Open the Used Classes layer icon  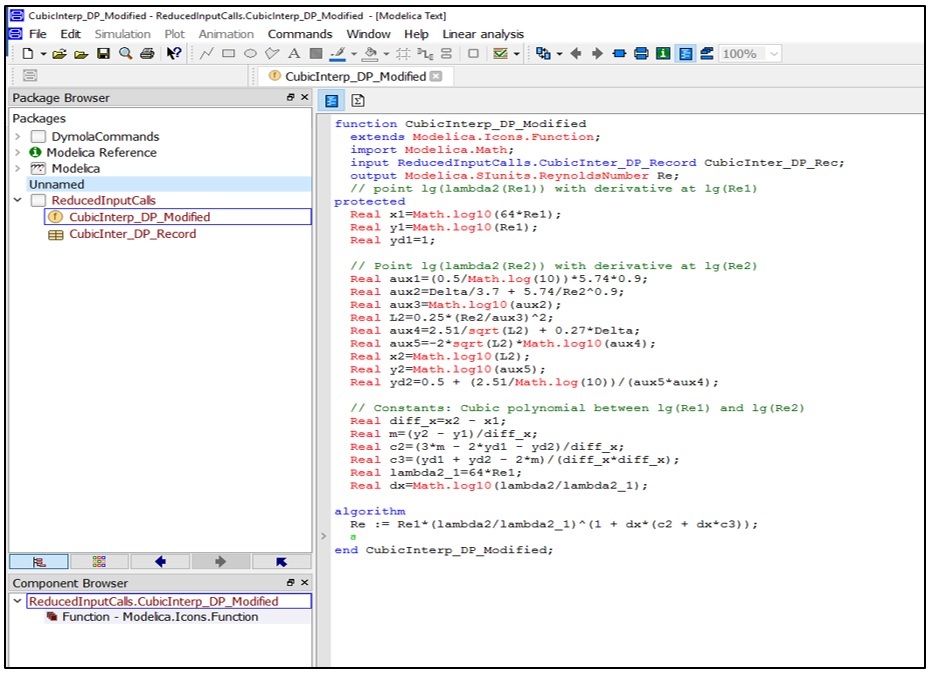(707, 54)
